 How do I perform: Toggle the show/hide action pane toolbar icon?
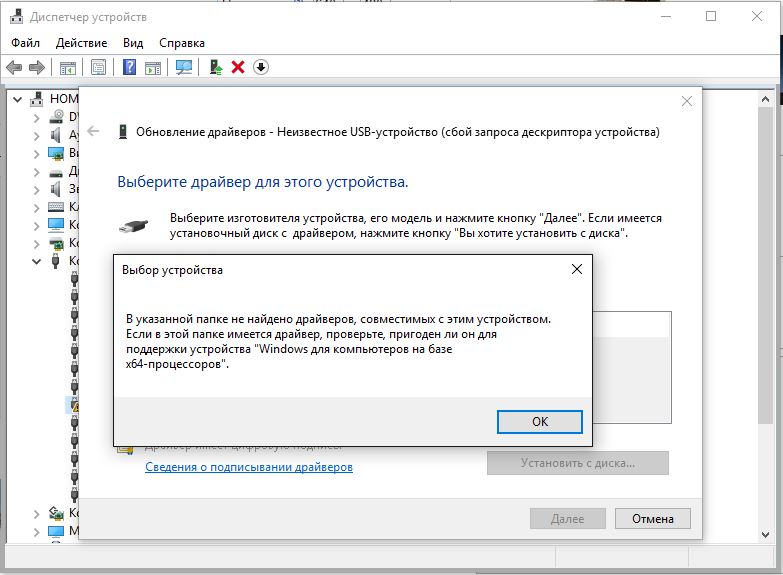pos(153,67)
